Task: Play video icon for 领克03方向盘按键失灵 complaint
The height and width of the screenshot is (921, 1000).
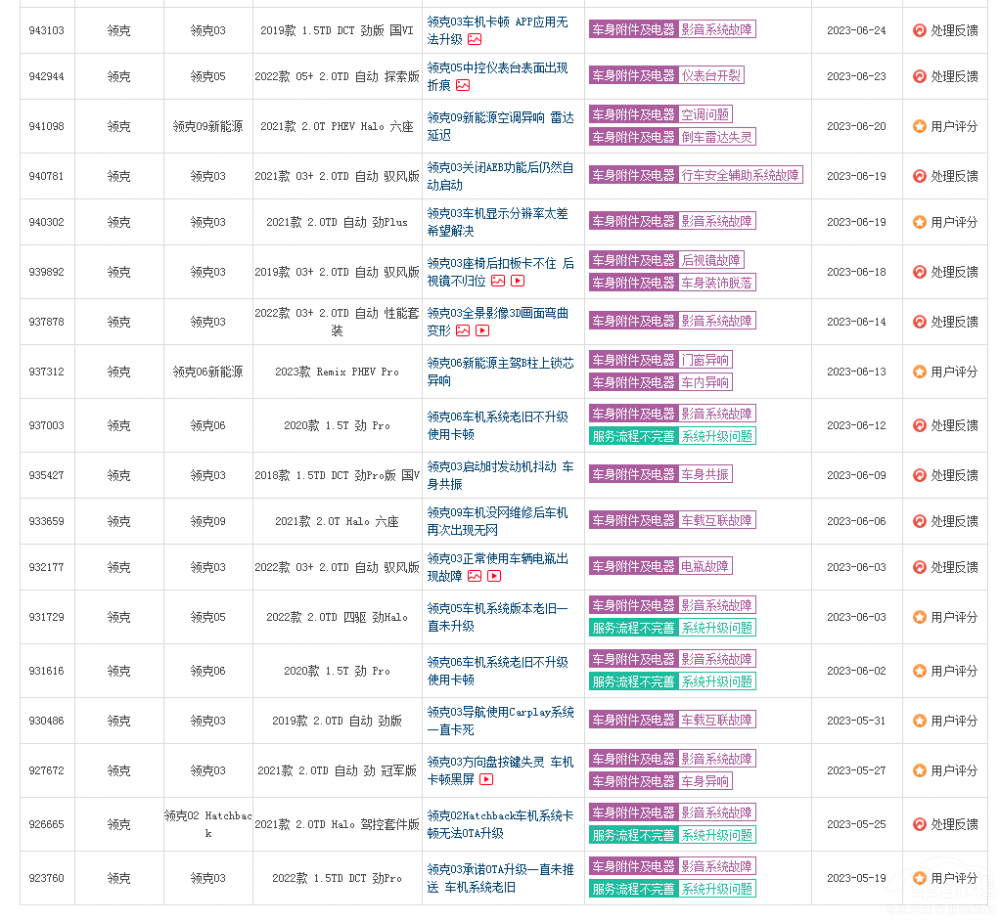Action: (486, 779)
